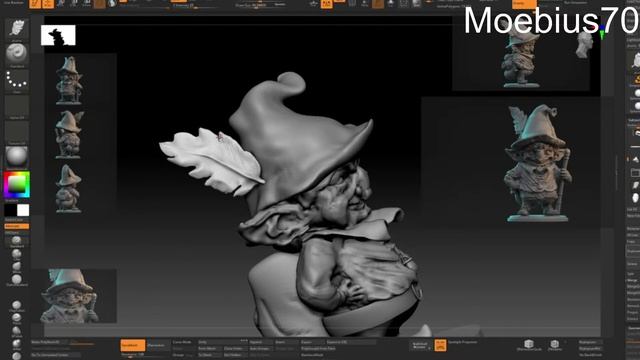Click the sphere icon right of brown swatch
Screen dimensions: 640x360
112,4
